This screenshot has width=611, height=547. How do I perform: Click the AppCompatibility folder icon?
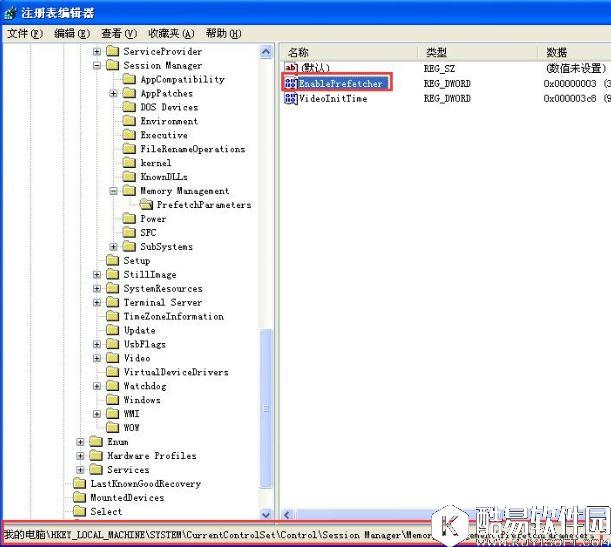(x=129, y=79)
